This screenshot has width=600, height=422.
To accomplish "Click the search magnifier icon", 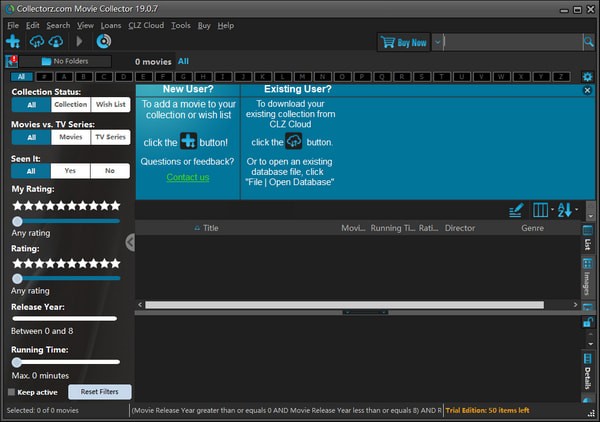I will click(x=588, y=42).
